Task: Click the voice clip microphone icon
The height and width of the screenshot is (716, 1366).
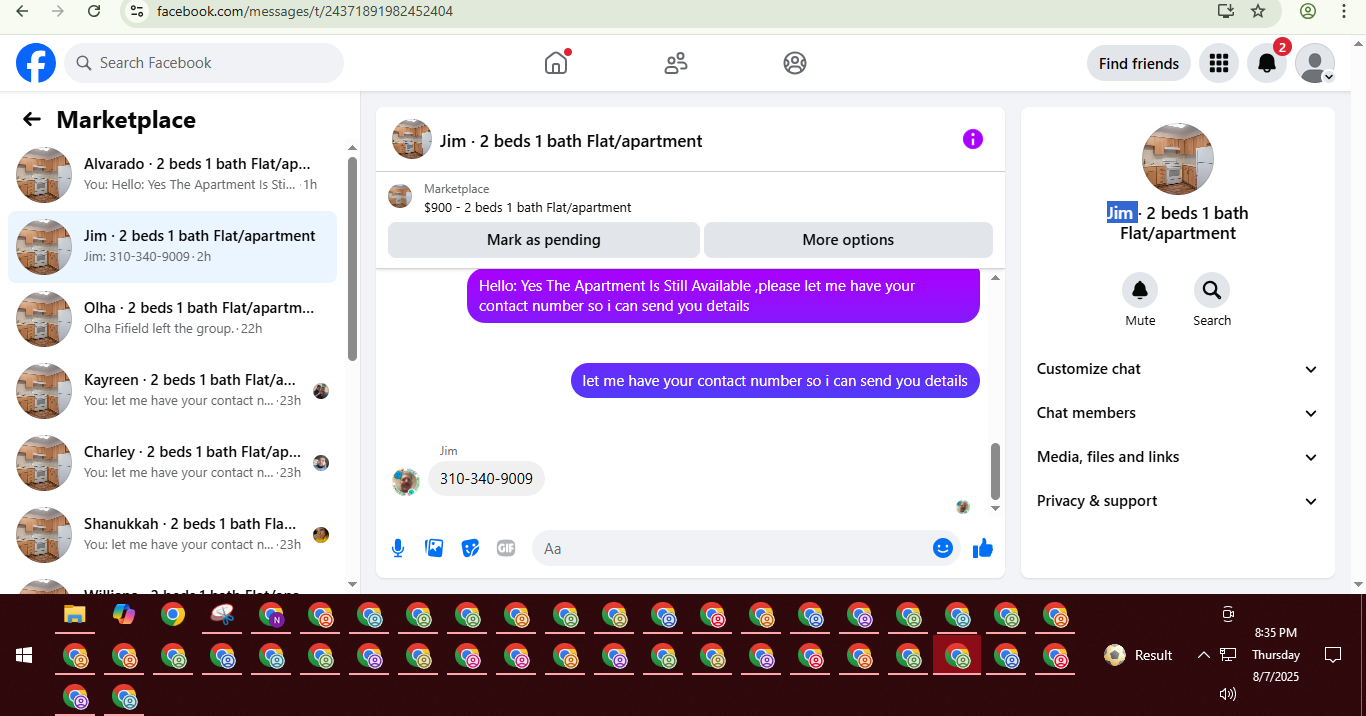Action: click(x=398, y=548)
